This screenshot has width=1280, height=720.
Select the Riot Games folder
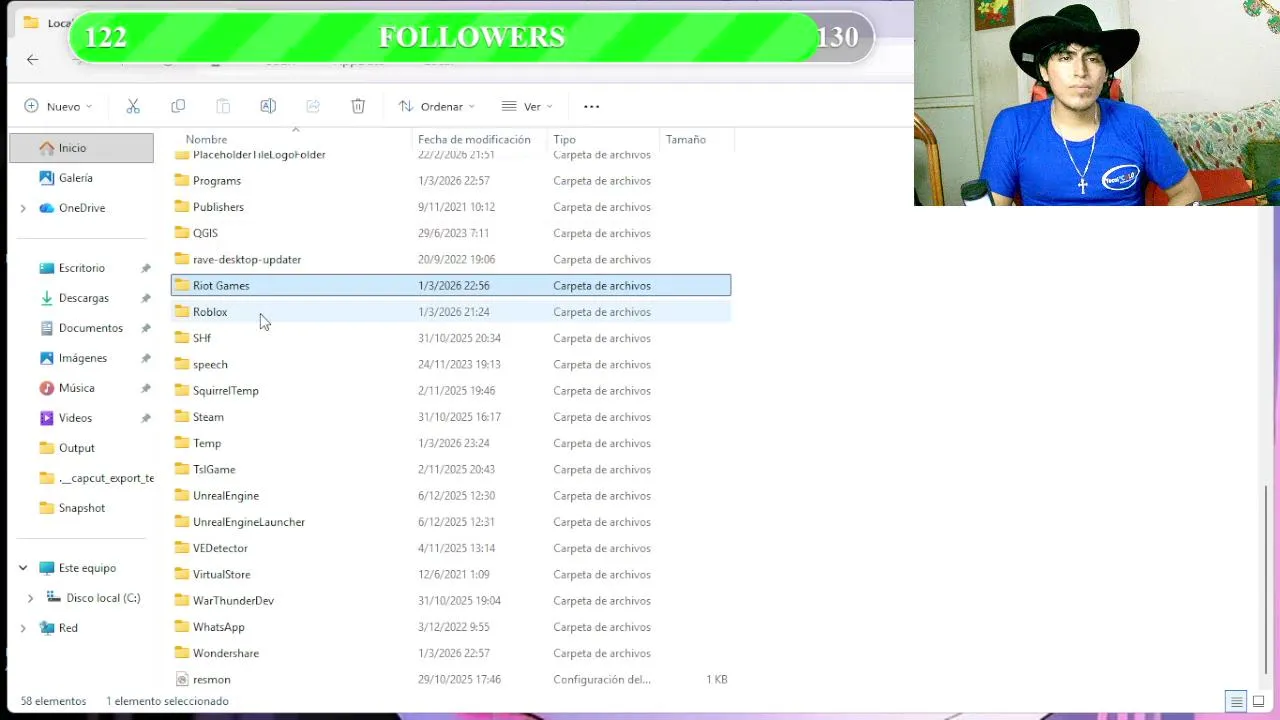(451, 286)
